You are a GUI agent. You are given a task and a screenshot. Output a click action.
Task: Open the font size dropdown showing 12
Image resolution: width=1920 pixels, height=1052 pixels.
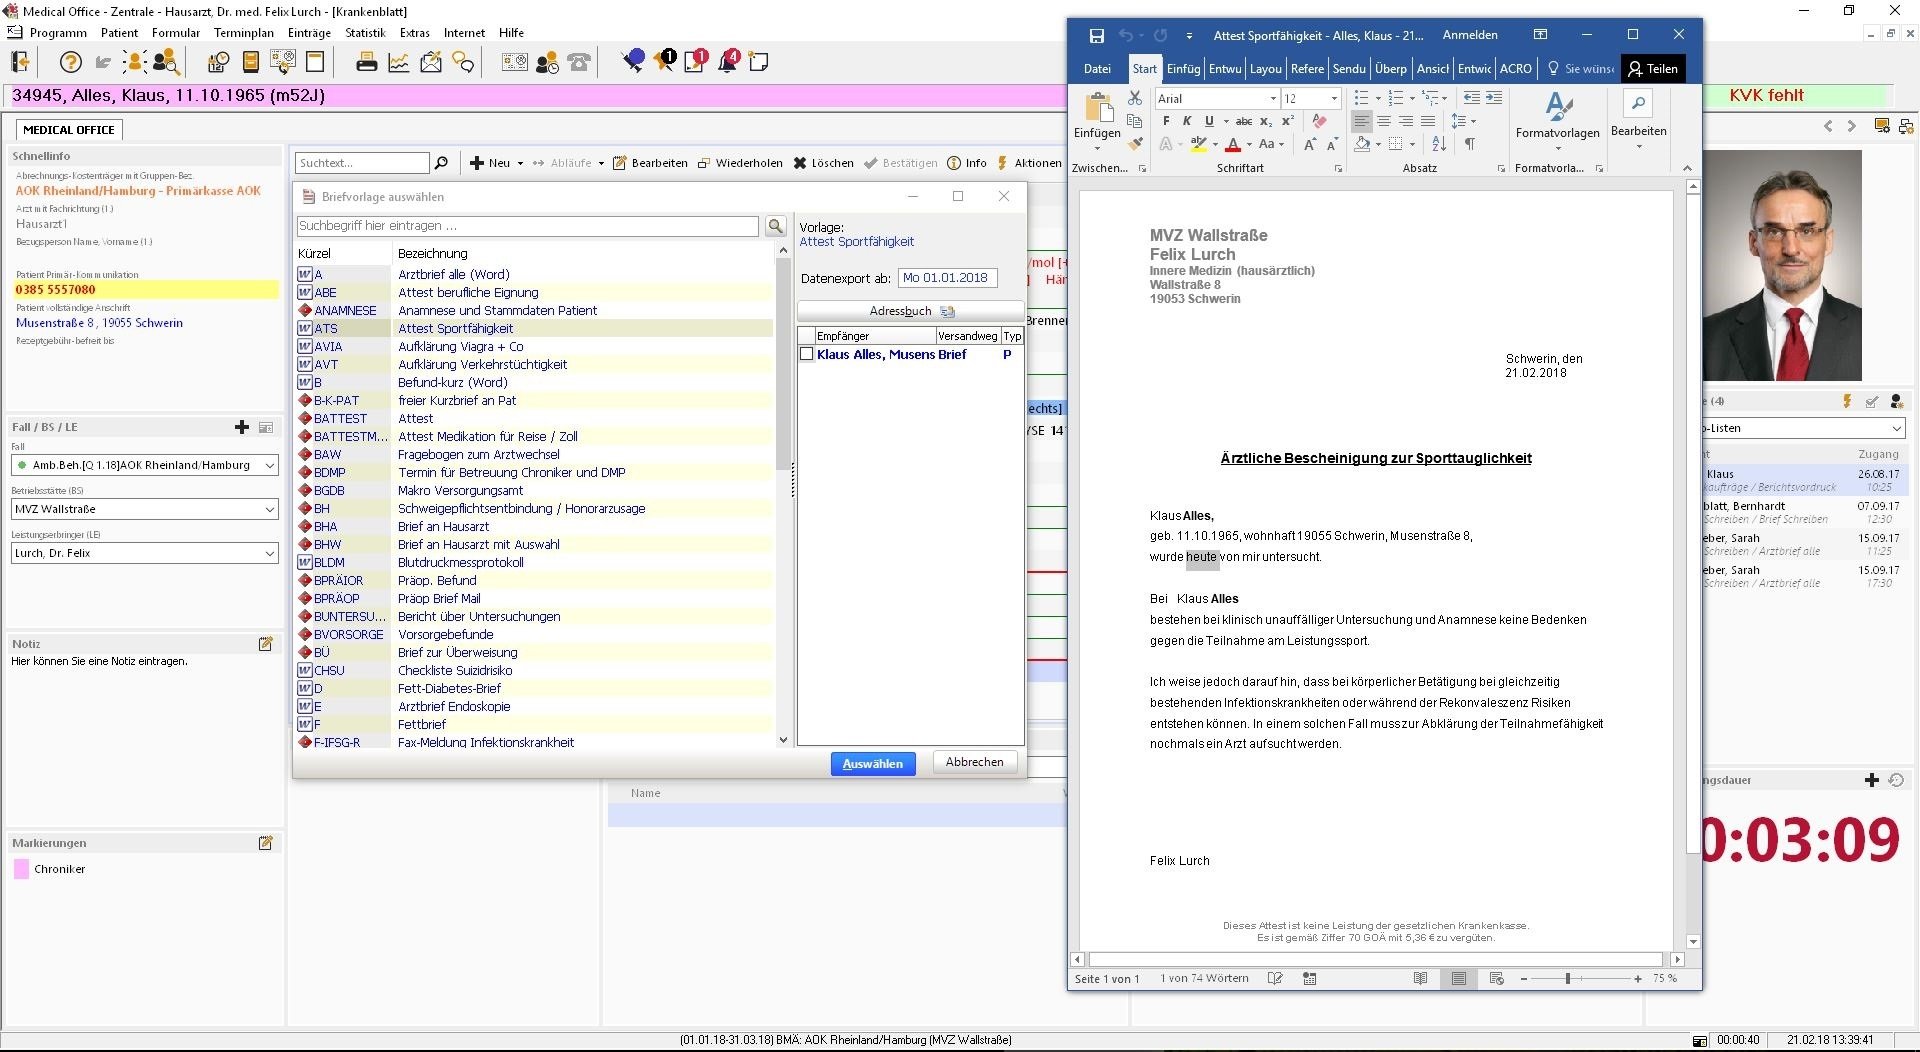click(x=1334, y=98)
